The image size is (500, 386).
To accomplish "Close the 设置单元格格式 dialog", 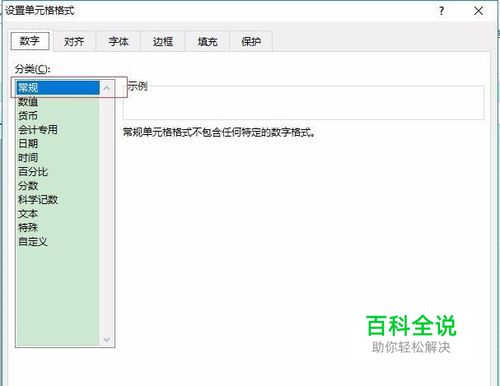I will click(x=478, y=11).
